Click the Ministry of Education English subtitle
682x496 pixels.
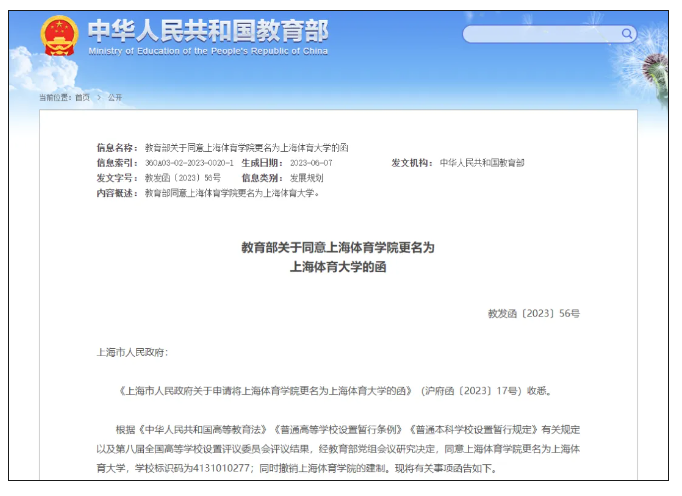tap(208, 51)
